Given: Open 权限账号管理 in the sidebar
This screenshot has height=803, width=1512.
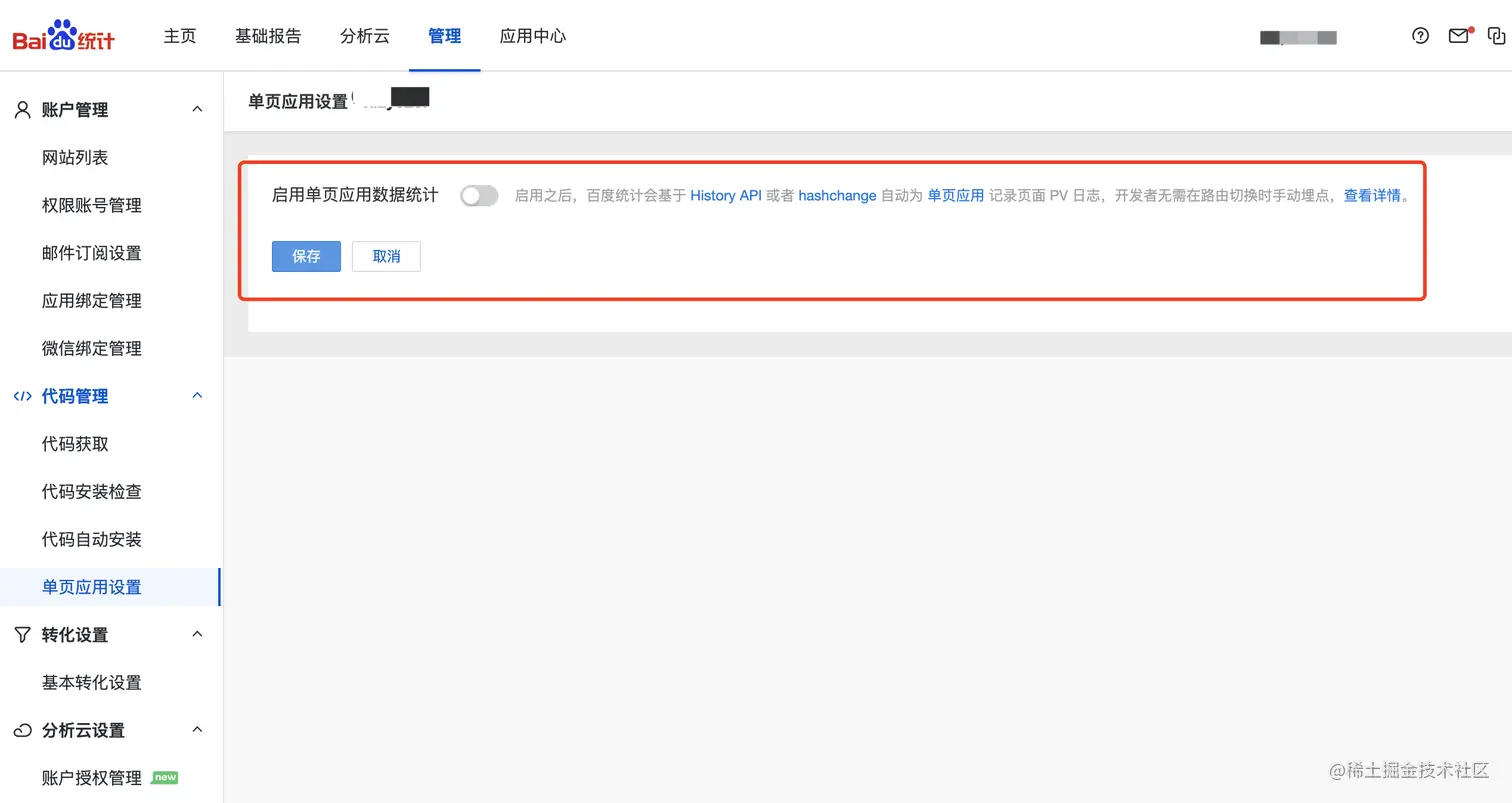Looking at the screenshot, I should 92,205.
